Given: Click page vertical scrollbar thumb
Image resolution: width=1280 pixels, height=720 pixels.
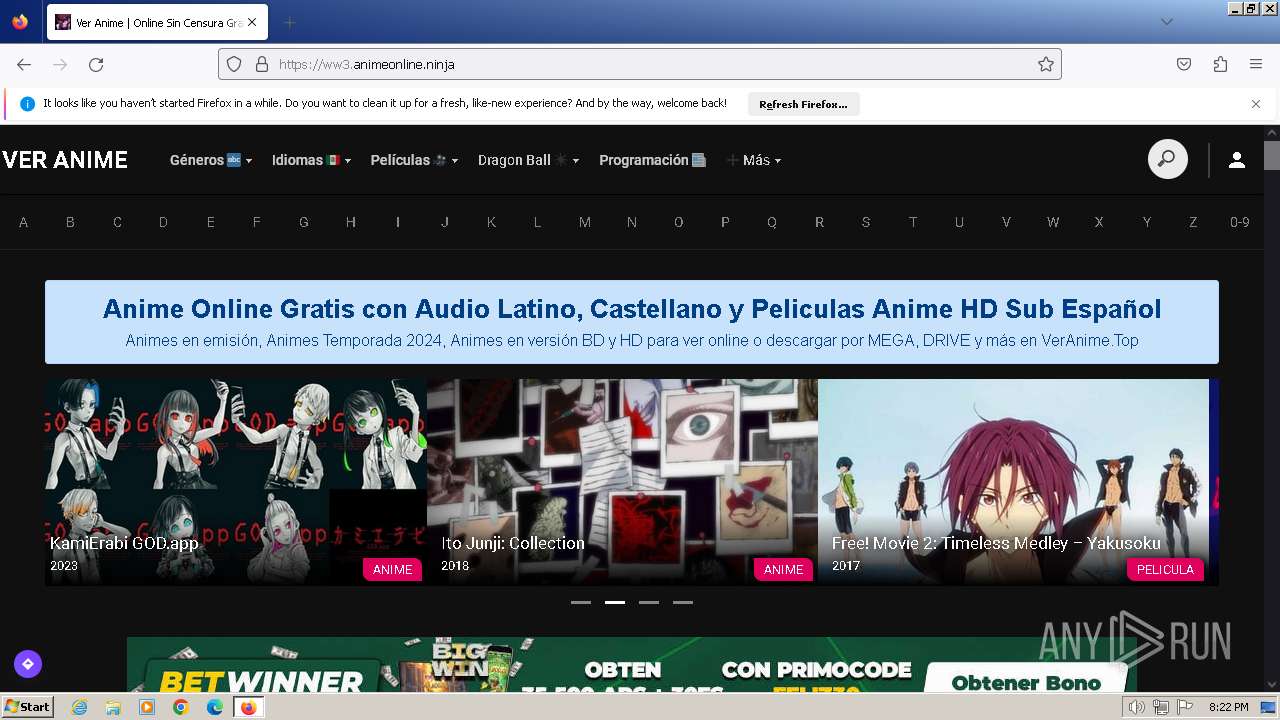Looking at the screenshot, I should (1271, 156).
